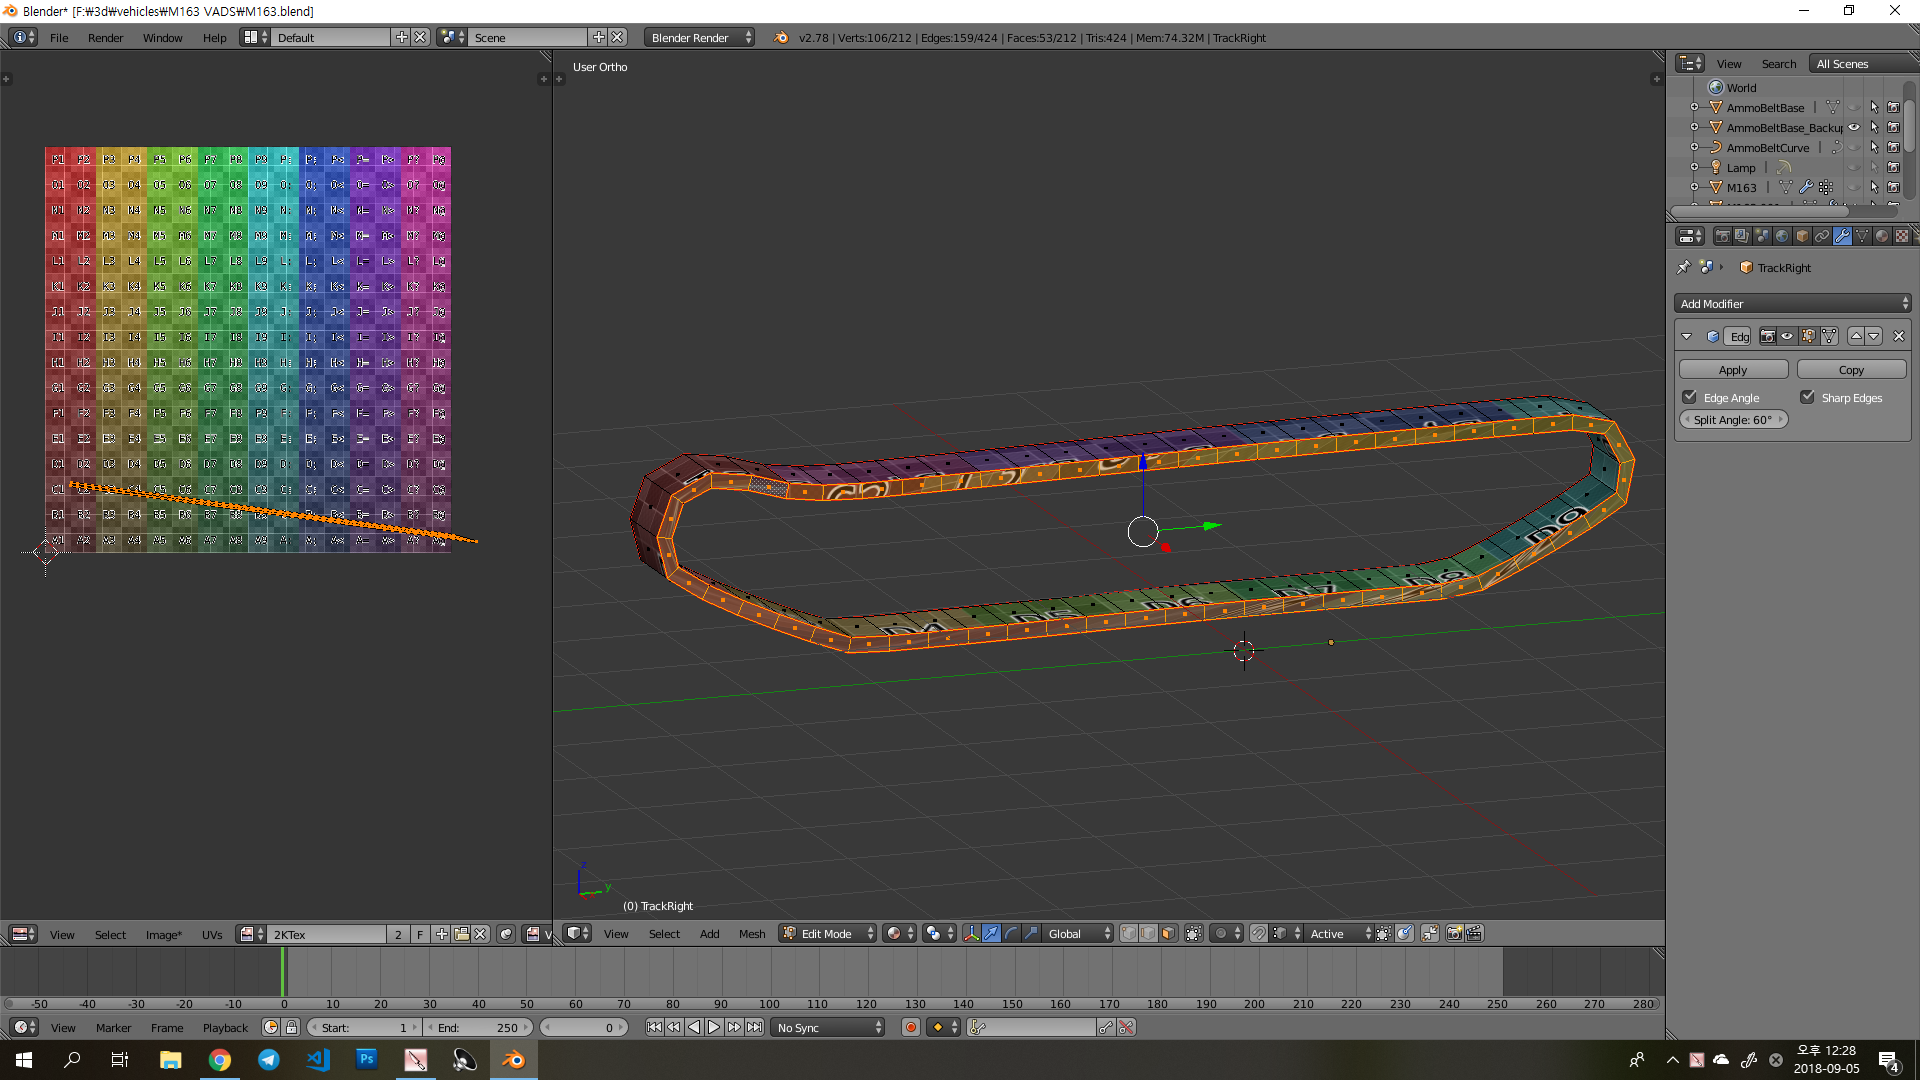Open the Blender Render engine dropdown
The width and height of the screenshot is (1920, 1080).
700,37
